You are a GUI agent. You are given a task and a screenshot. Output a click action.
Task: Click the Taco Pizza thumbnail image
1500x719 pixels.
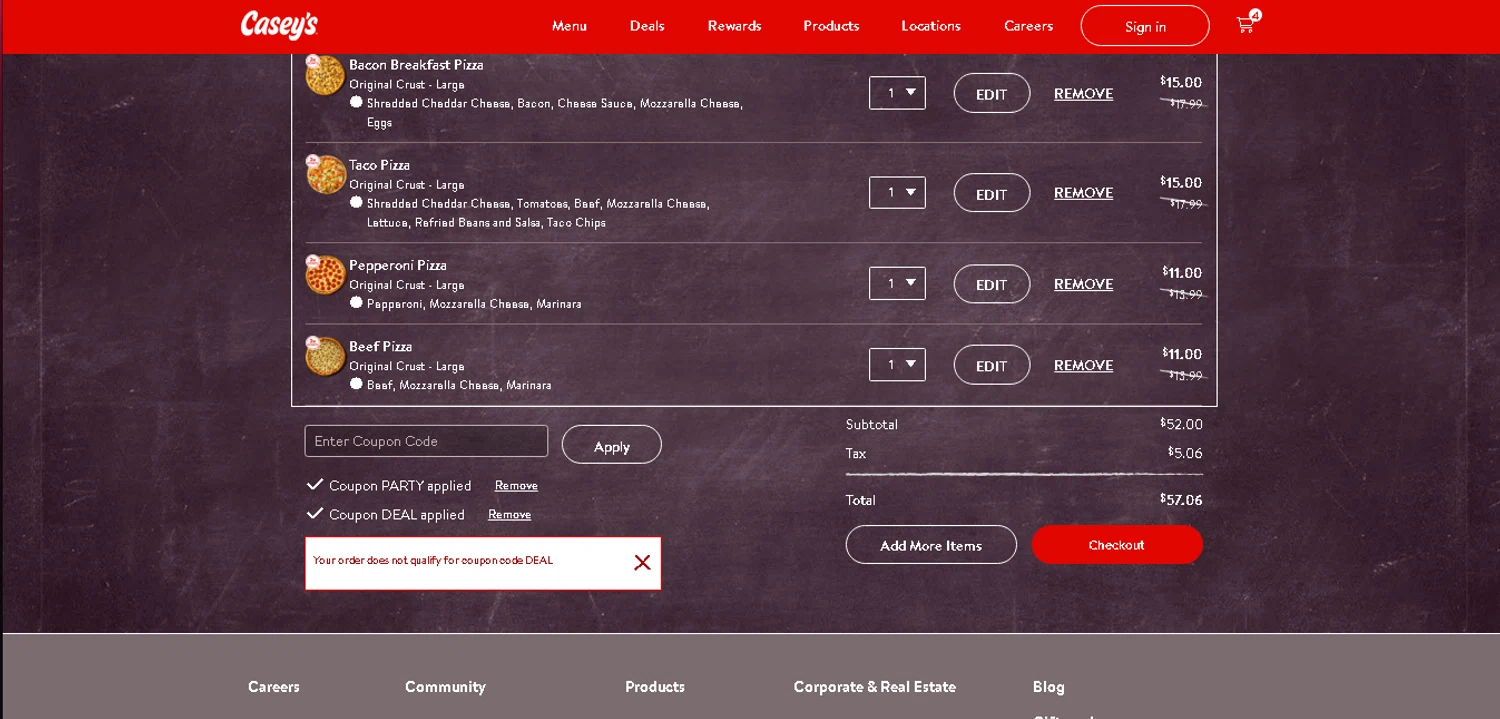[325, 174]
